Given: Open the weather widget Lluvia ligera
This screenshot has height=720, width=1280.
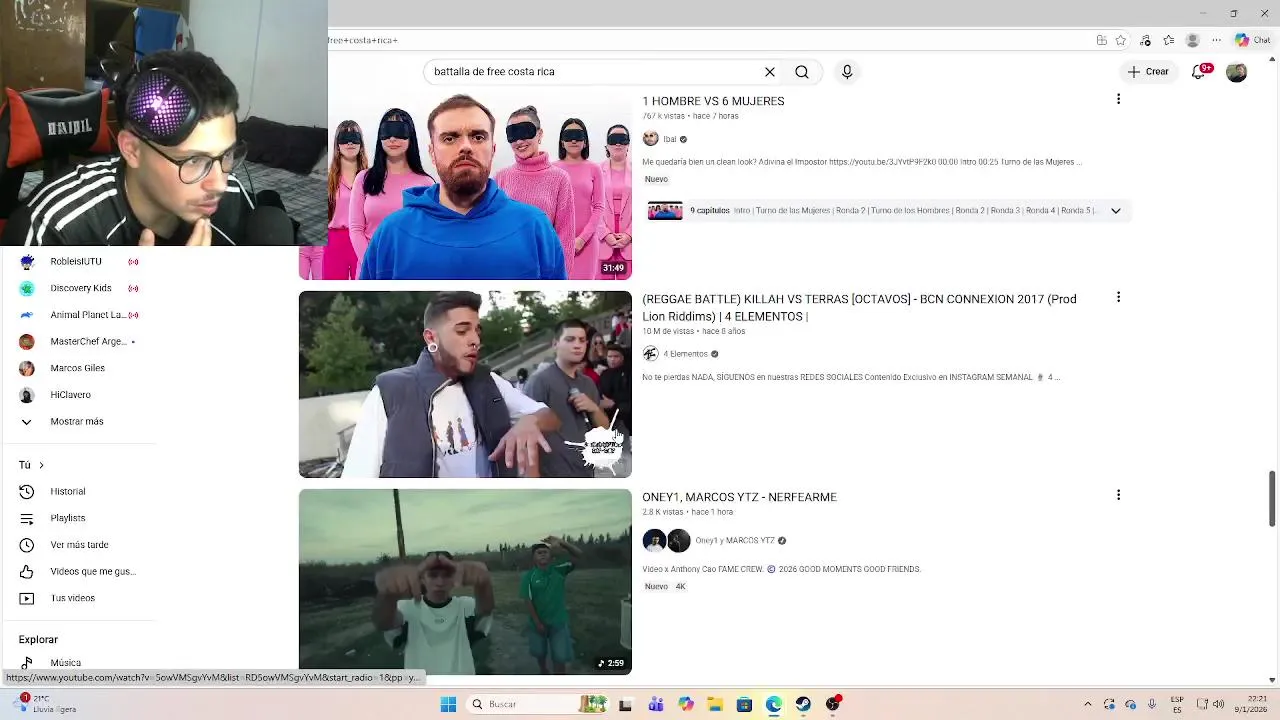Looking at the screenshot, I should (x=42, y=704).
